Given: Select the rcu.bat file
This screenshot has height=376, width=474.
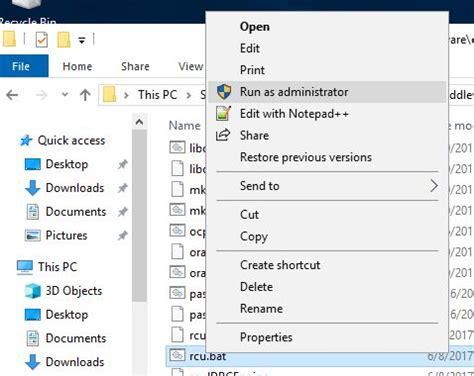Looking at the screenshot, I should tap(207, 356).
